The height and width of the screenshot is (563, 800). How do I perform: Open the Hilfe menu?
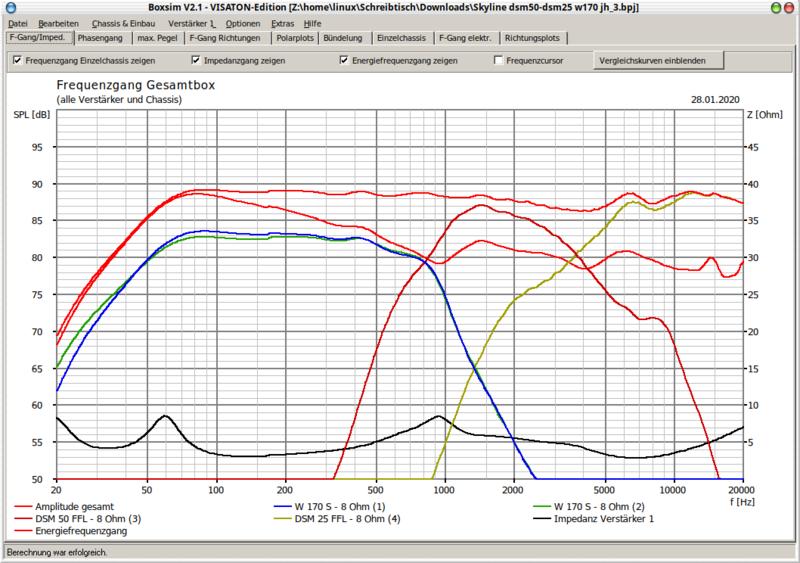[x=313, y=23]
